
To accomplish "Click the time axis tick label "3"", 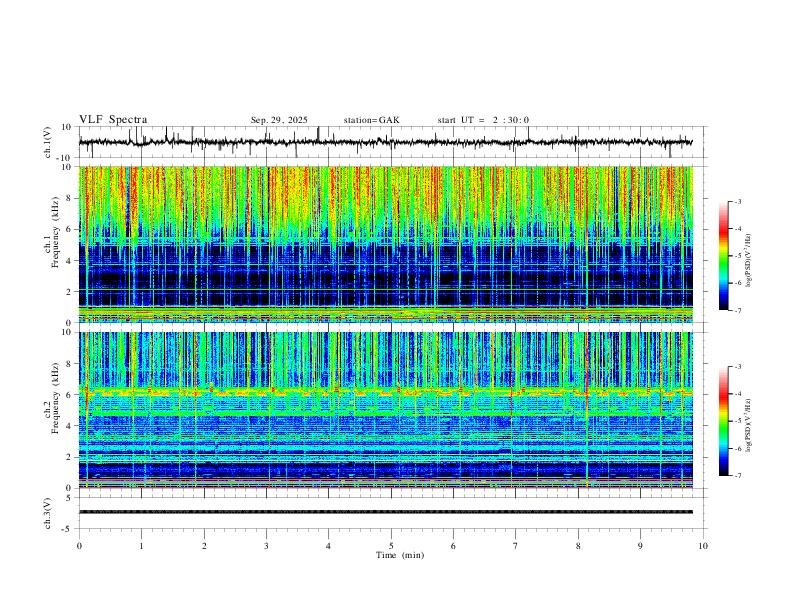I will pyautogui.click(x=266, y=546).
